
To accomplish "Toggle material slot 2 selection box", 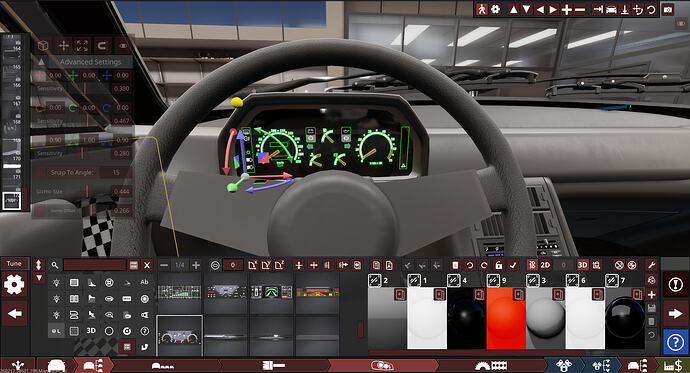I will [x=374, y=280].
